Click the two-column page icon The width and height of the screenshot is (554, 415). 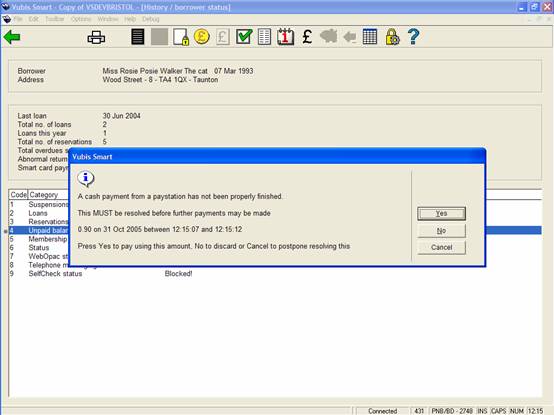coord(264,37)
